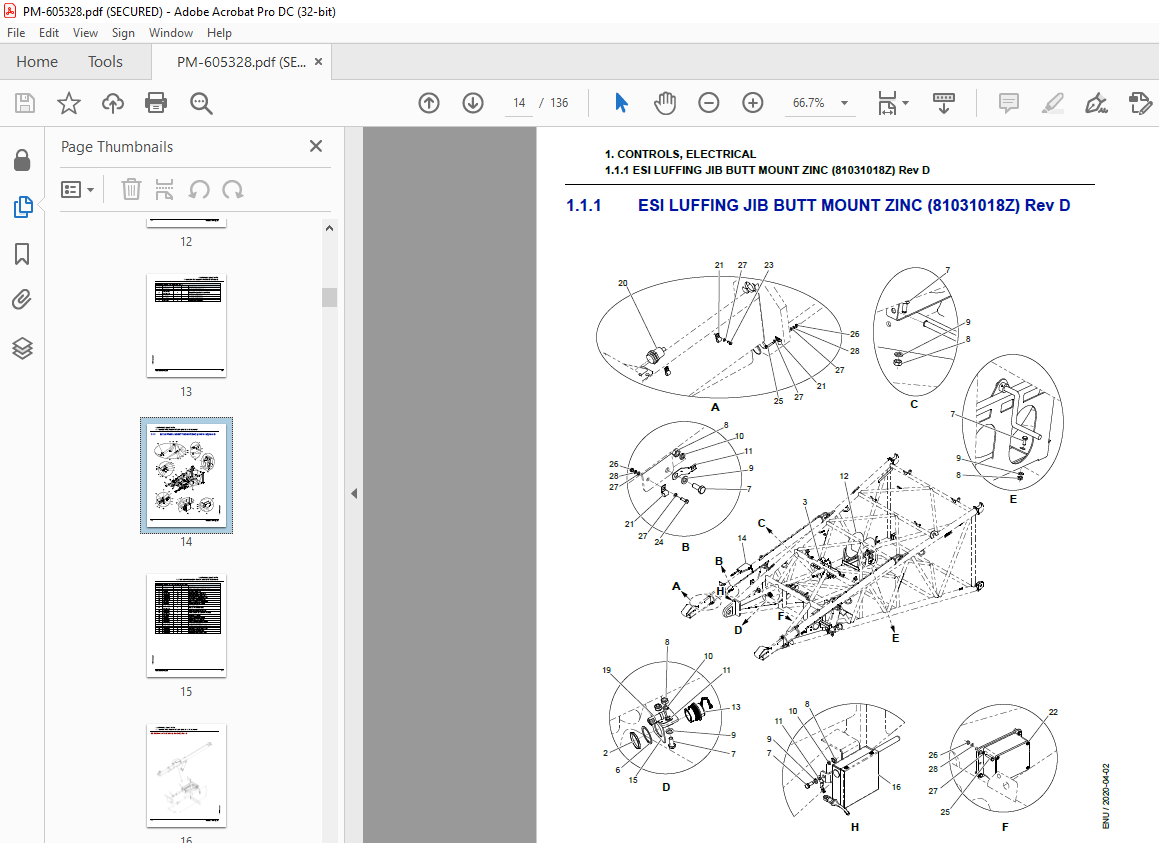
Task: Click thumbnail scrollbar up arrow
Action: pos(329,228)
